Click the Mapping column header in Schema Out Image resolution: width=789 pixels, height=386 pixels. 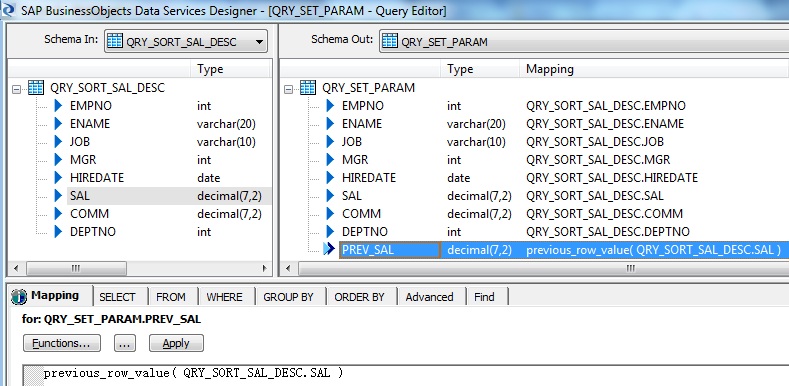pos(654,69)
